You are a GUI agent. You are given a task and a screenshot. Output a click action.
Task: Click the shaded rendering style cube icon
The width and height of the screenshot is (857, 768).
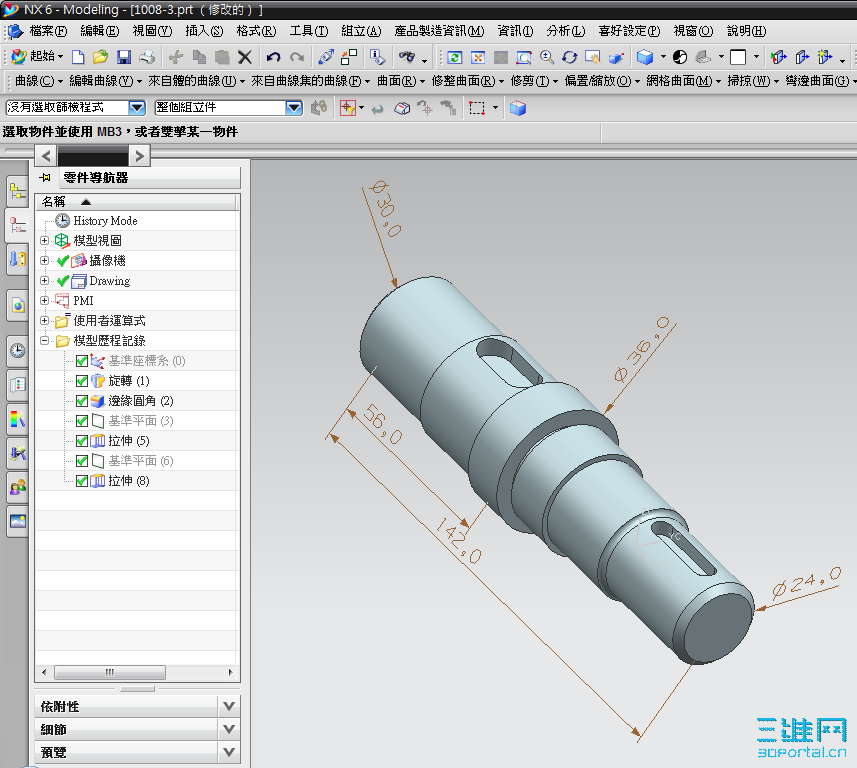[x=645, y=57]
